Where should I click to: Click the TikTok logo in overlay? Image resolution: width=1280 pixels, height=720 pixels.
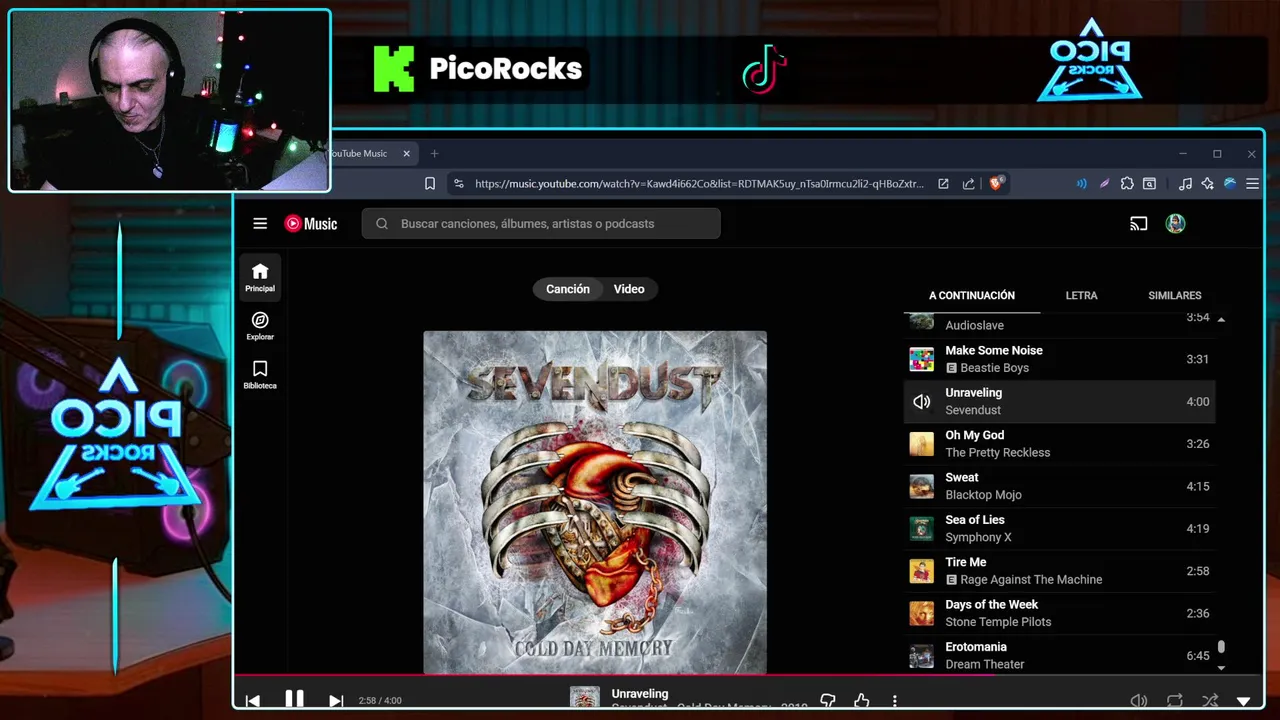click(x=765, y=69)
